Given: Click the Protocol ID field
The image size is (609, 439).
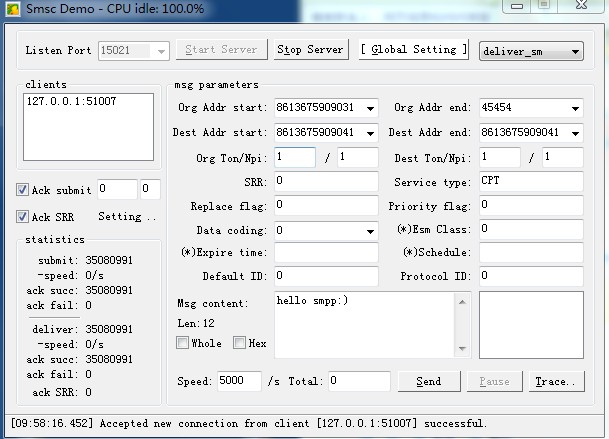Looking at the screenshot, I should 531,276.
